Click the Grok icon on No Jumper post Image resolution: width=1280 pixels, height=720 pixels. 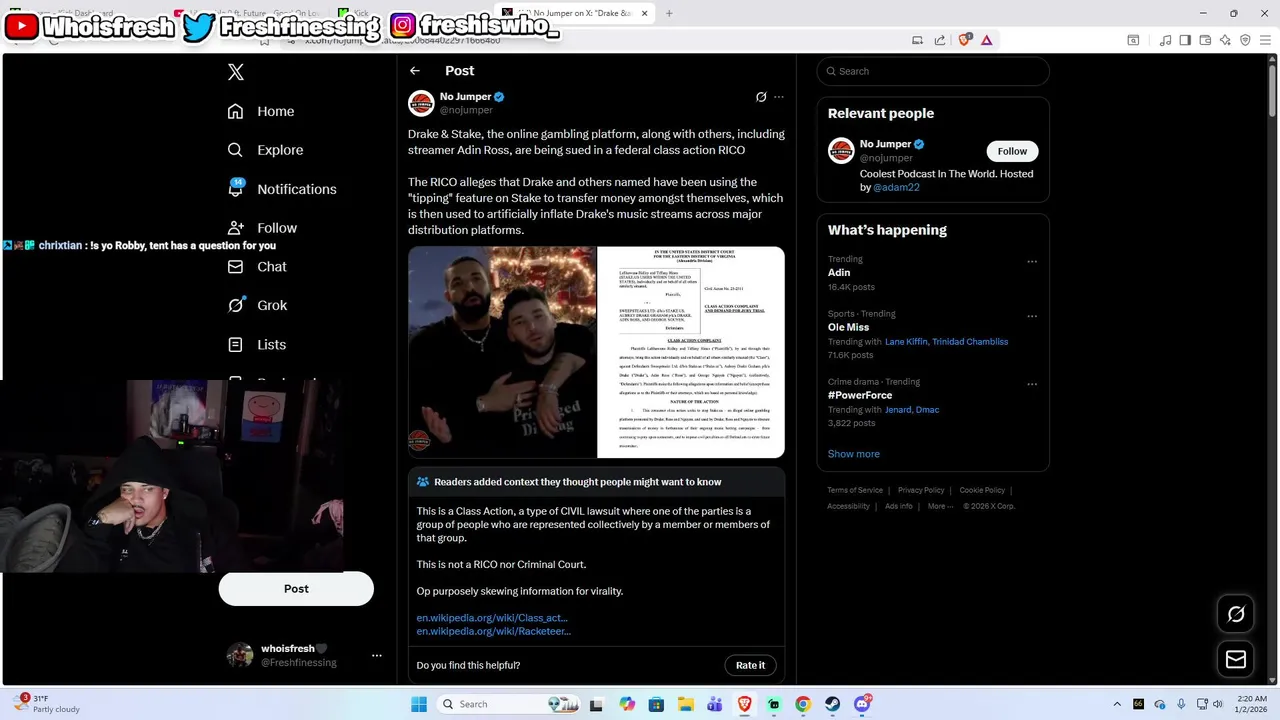(x=761, y=97)
